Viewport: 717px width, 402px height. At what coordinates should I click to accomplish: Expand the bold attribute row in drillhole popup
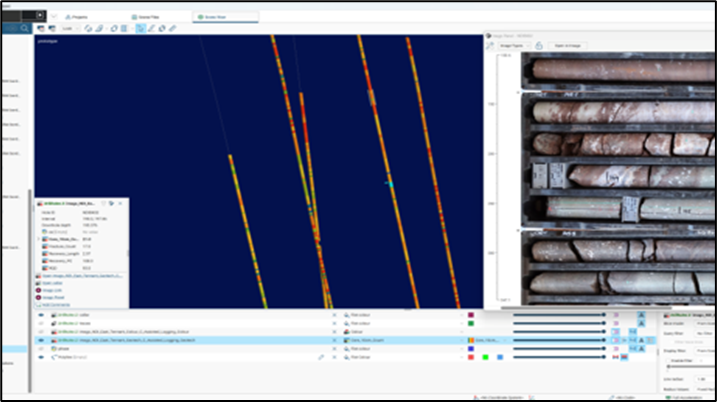pyautogui.click(x=38, y=239)
